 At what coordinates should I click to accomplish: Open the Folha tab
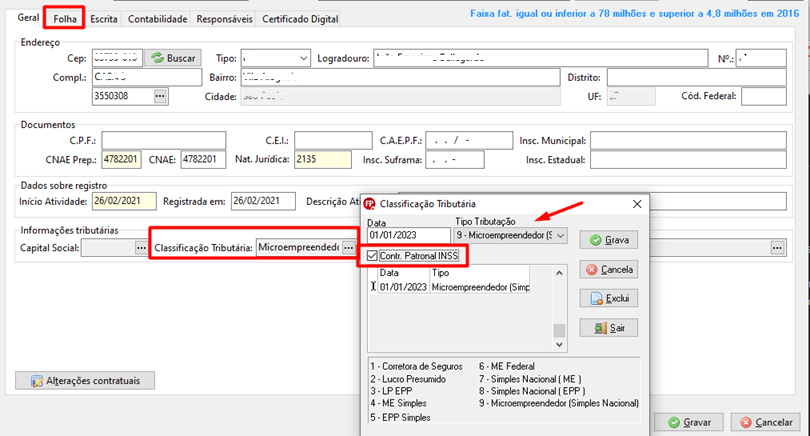tap(65, 19)
